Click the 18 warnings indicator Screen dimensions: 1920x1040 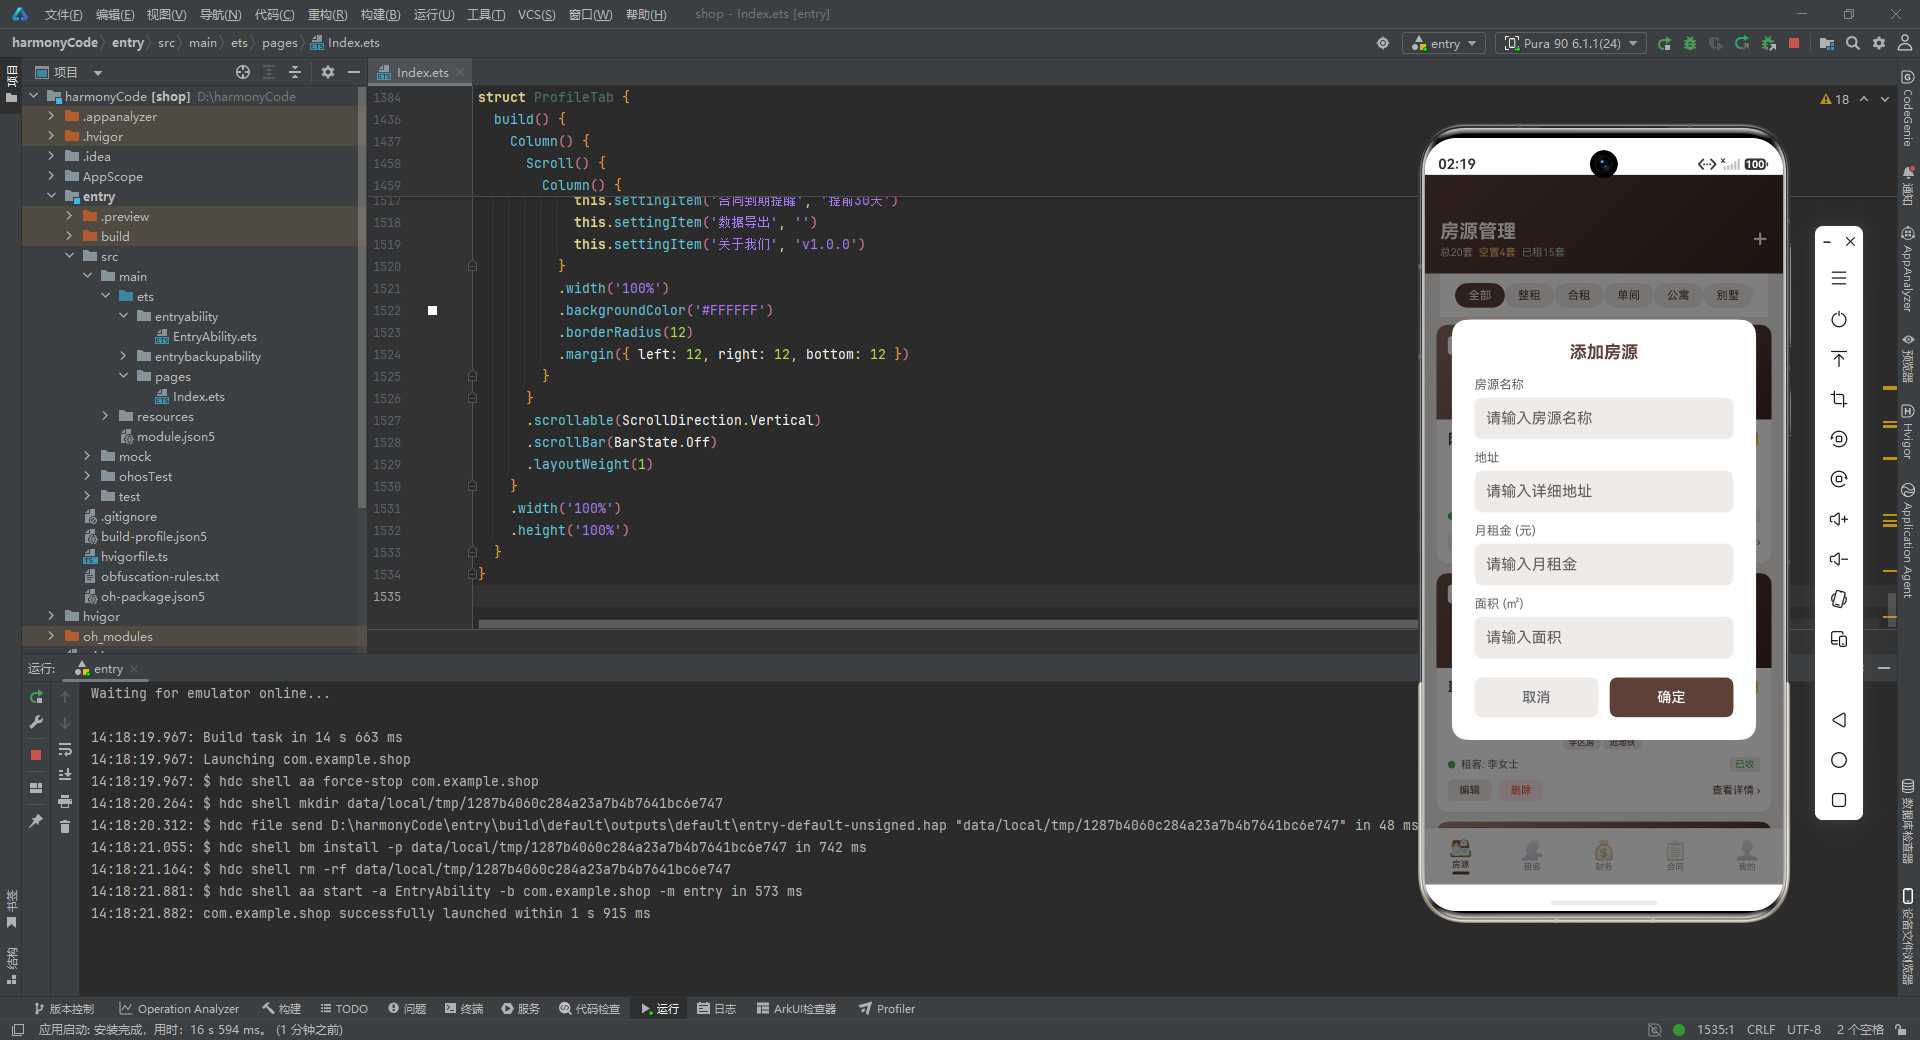pyautogui.click(x=1835, y=99)
